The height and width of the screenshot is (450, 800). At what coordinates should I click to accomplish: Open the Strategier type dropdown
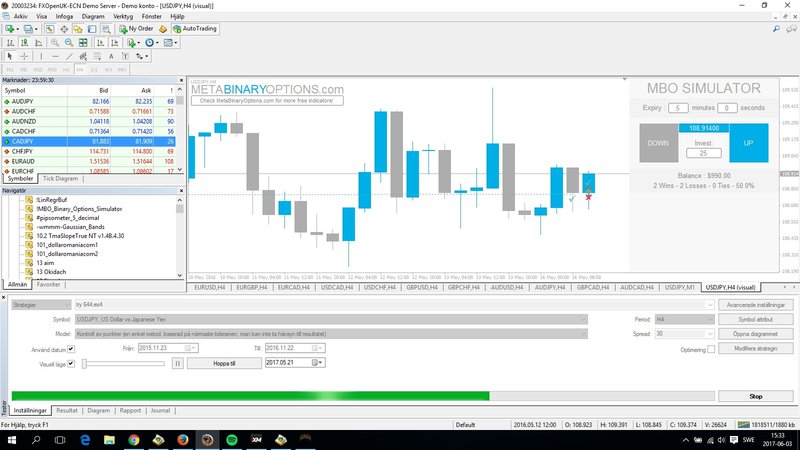[41, 305]
